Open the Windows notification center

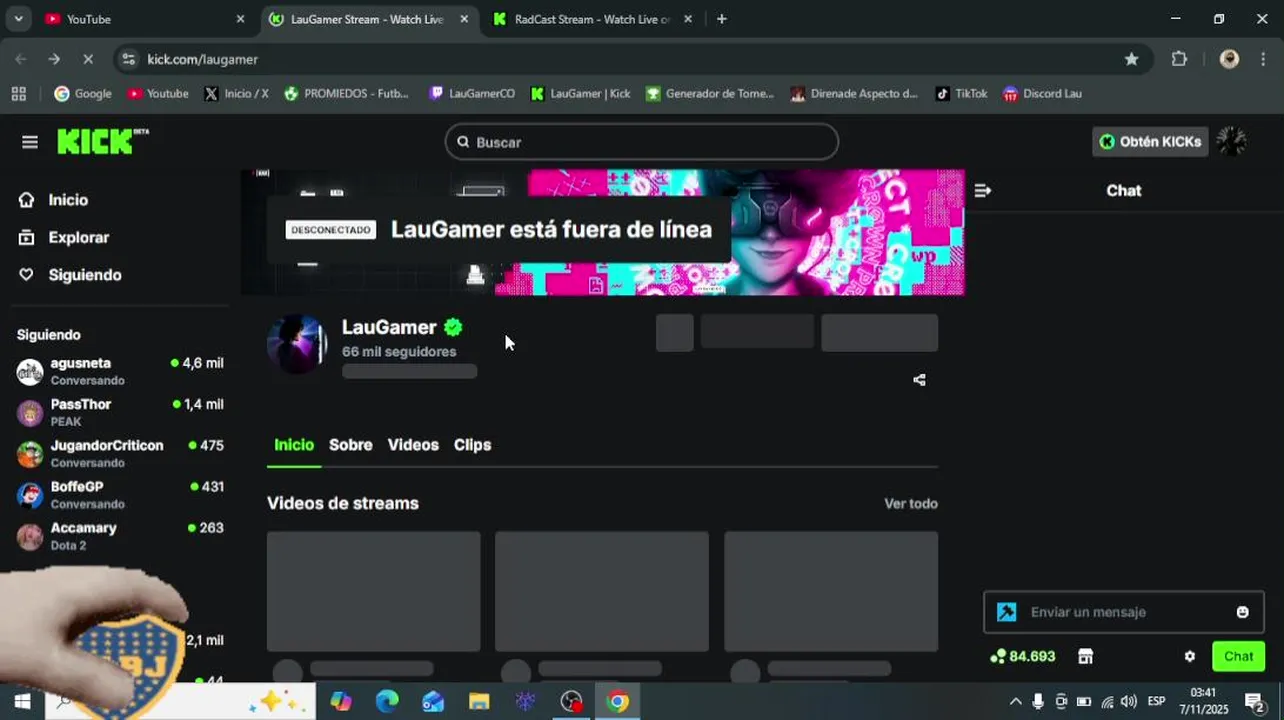tap(1254, 701)
